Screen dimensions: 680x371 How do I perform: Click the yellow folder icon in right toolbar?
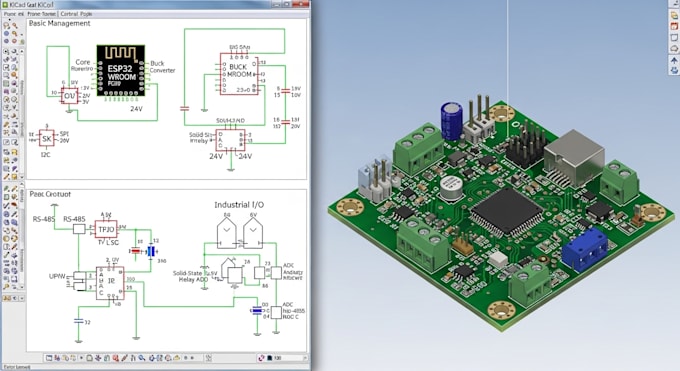click(674, 15)
